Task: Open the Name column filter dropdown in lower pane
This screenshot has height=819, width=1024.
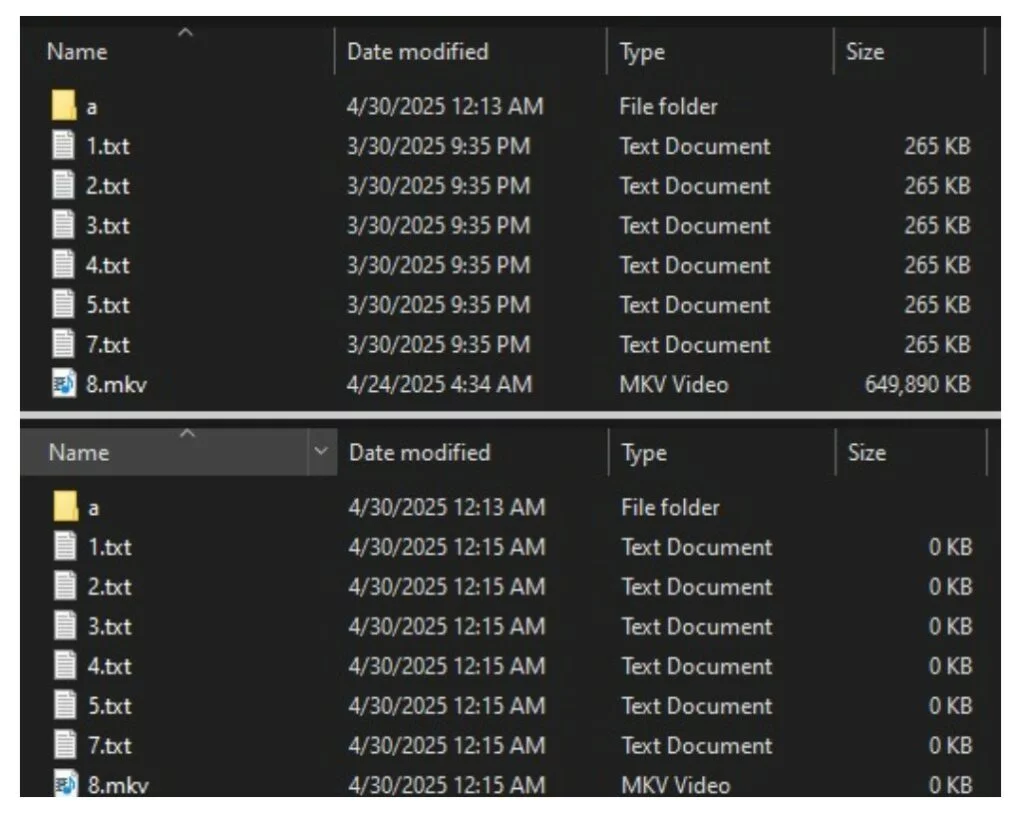Action: point(321,452)
